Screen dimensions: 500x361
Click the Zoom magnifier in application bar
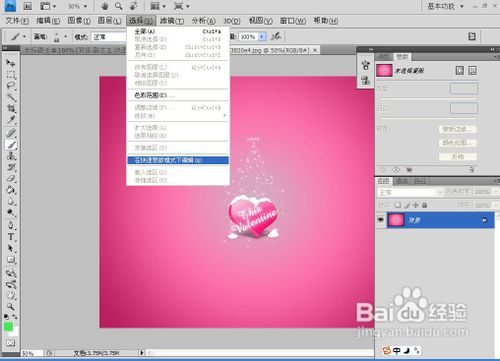pos(119,6)
